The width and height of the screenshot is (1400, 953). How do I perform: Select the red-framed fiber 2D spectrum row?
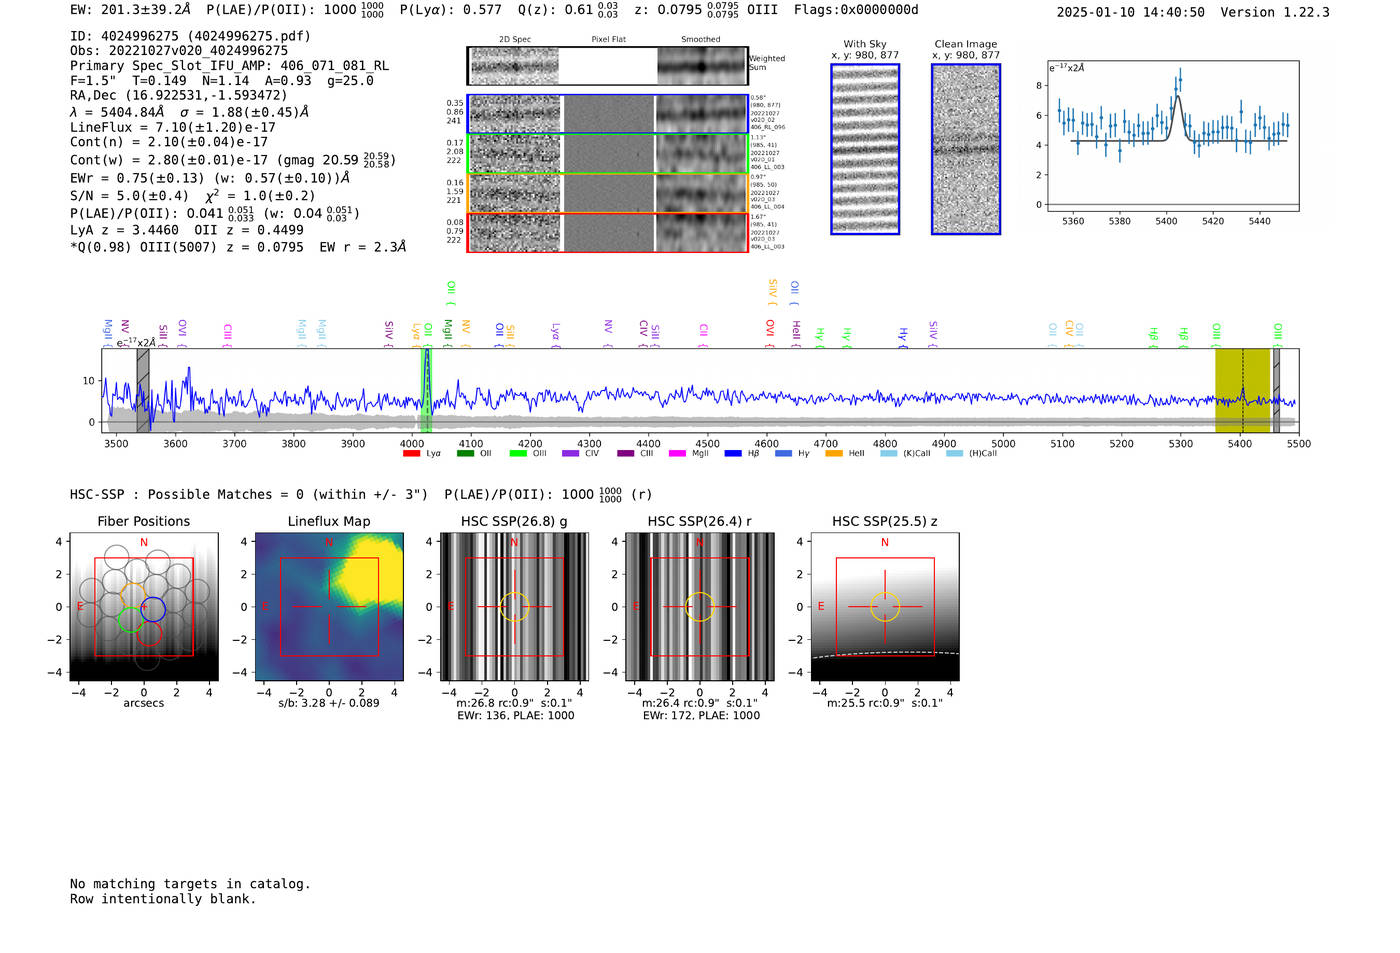click(608, 232)
